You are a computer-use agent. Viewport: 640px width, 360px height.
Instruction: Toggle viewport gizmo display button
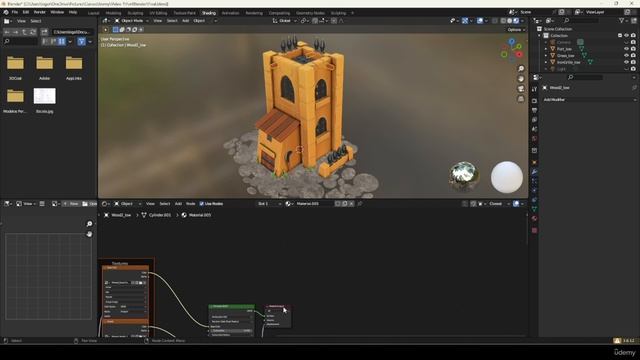(465, 21)
